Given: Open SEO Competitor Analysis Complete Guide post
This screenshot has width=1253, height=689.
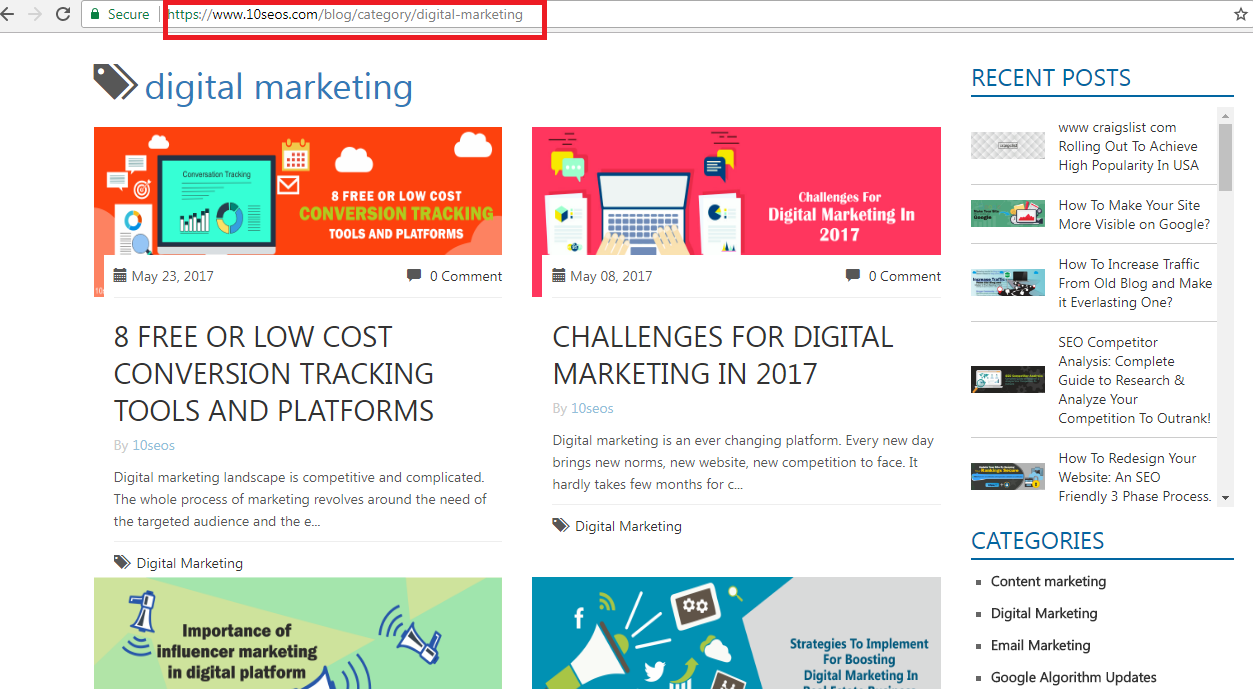Looking at the screenshot, I should coord(1135,380).
